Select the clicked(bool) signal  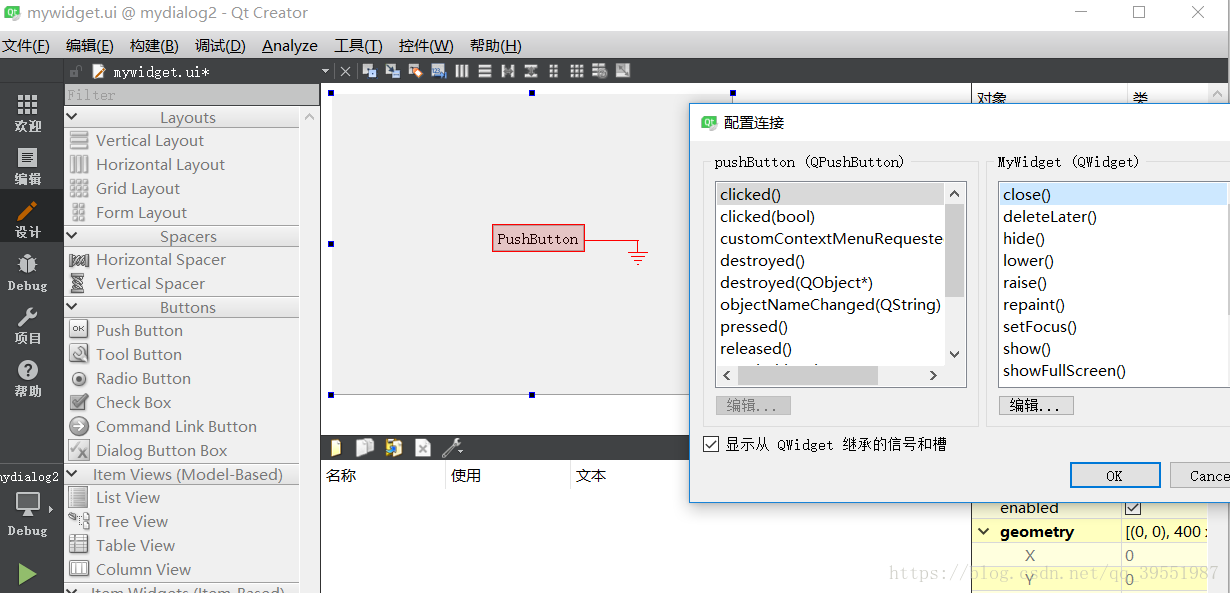tap(767, 216)
